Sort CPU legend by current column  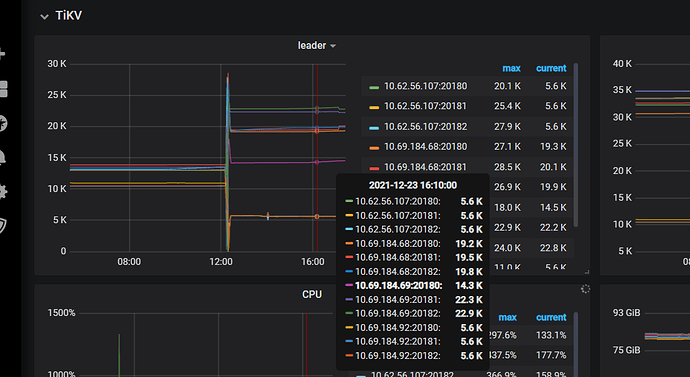(551, 317)
